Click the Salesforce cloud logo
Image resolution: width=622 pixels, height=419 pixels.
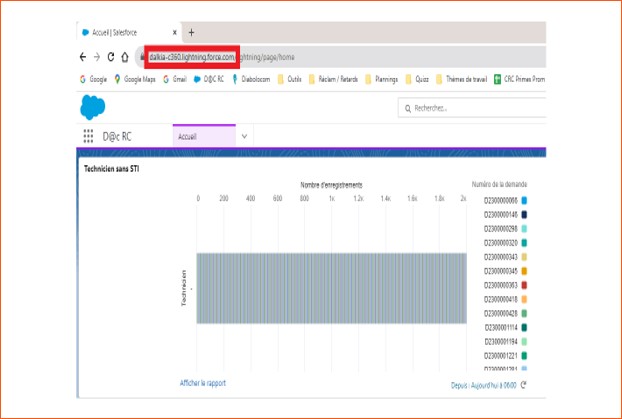point(92,107)
